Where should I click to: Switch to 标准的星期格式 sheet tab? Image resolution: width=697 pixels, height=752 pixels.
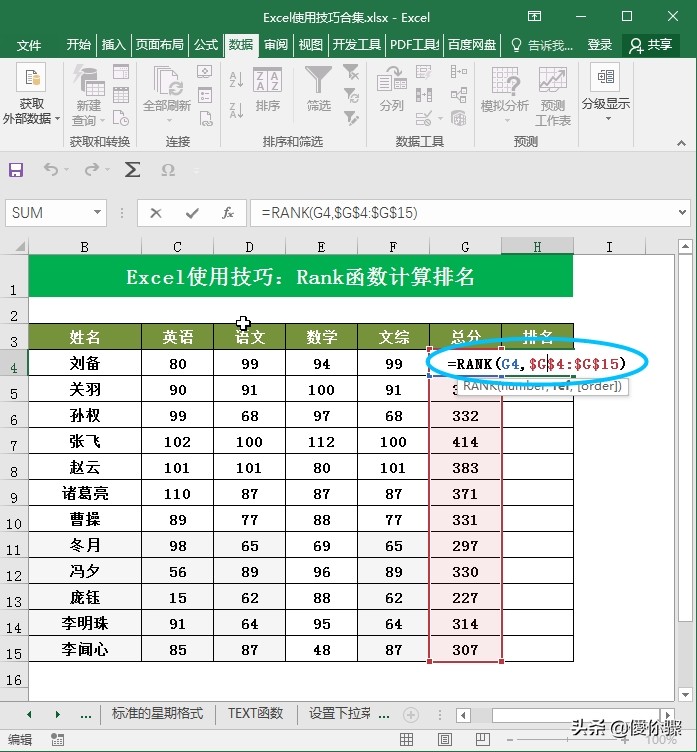click(157, 714)
